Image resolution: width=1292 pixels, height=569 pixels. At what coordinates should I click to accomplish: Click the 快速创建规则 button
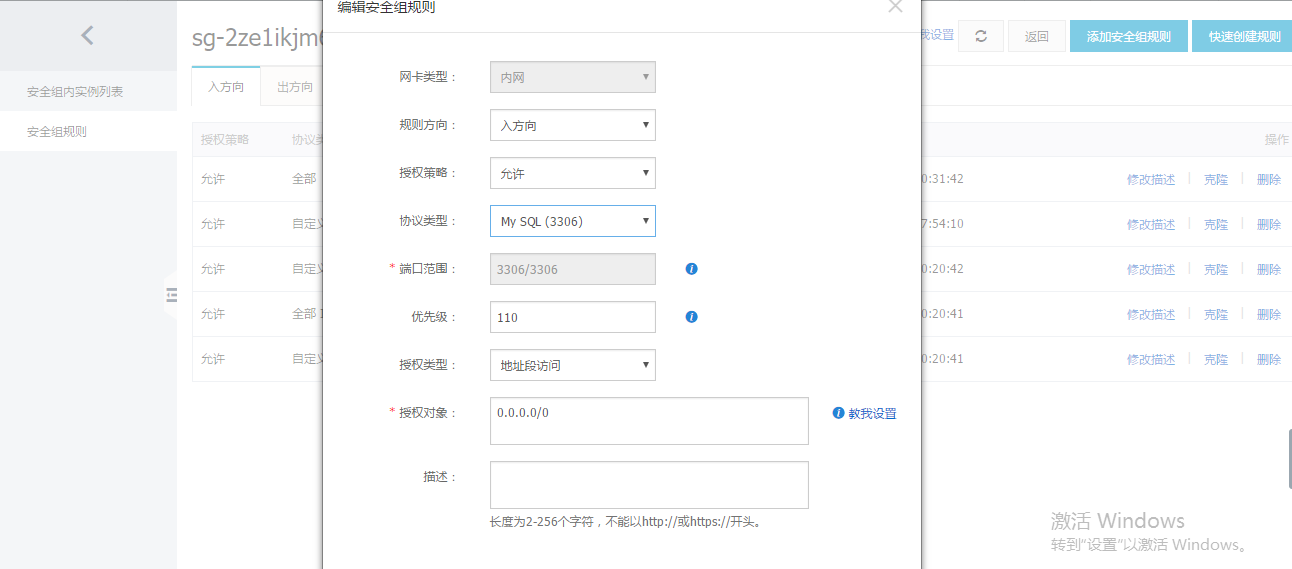coord(1243,36)
